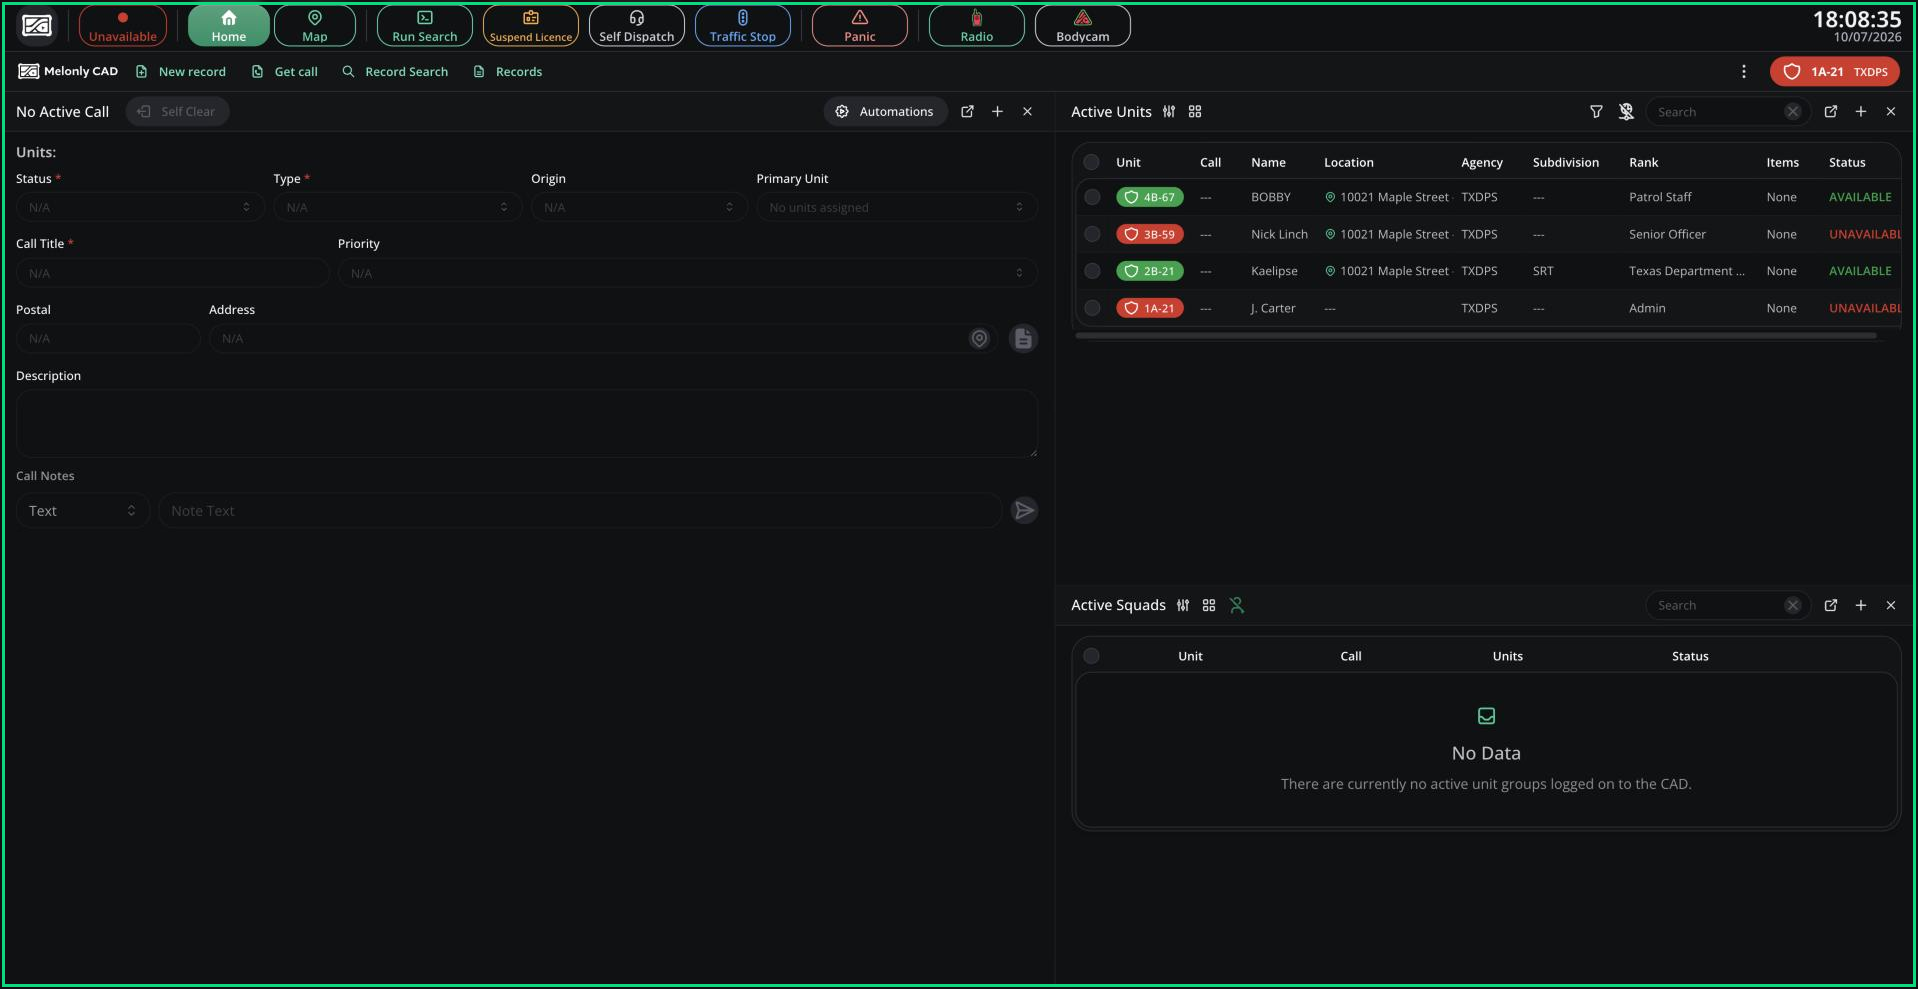Click the Automations button

[x=885, y=112]
